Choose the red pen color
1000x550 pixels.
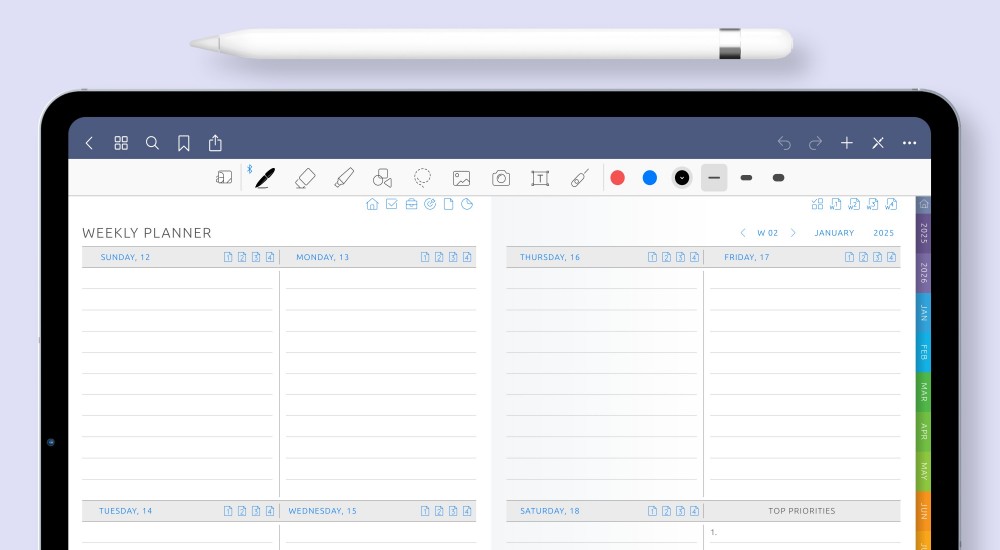coord(618,178)
